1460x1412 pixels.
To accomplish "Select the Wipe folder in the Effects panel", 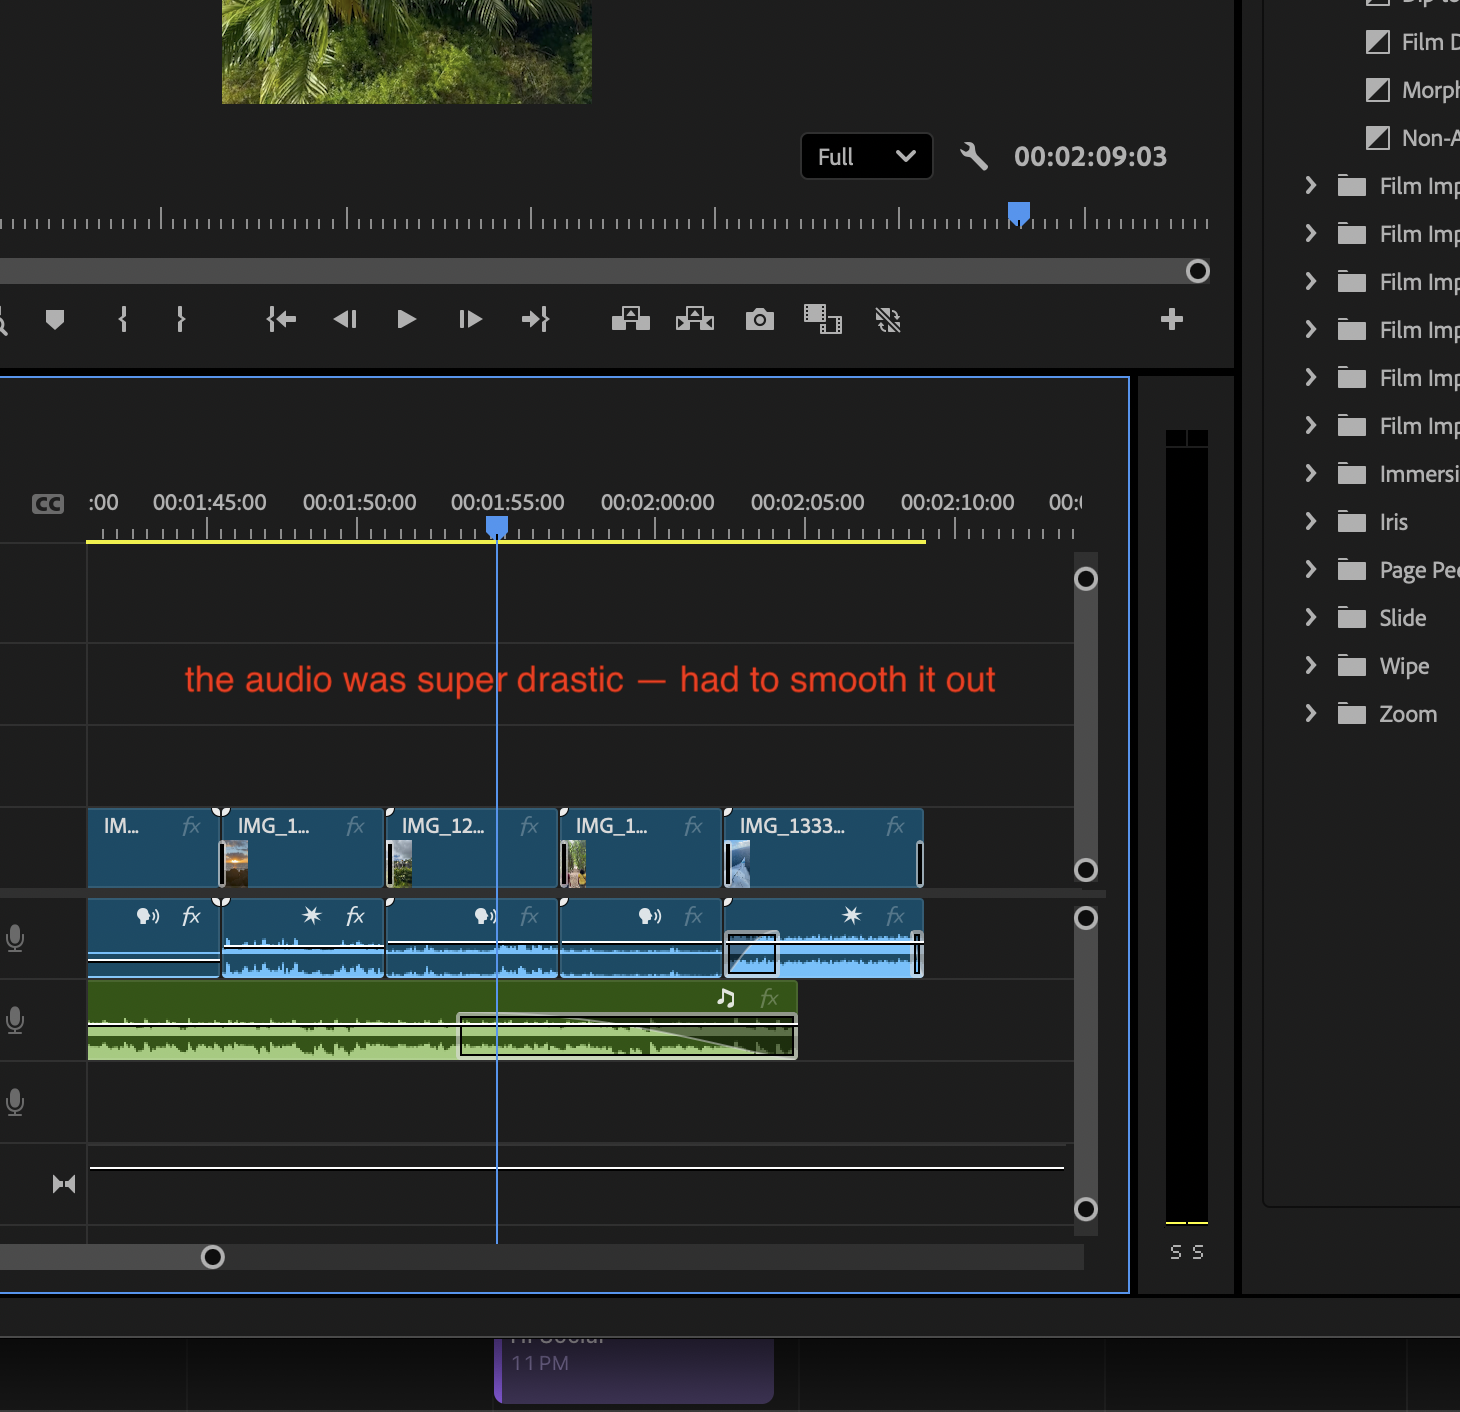I will 1404,665.
